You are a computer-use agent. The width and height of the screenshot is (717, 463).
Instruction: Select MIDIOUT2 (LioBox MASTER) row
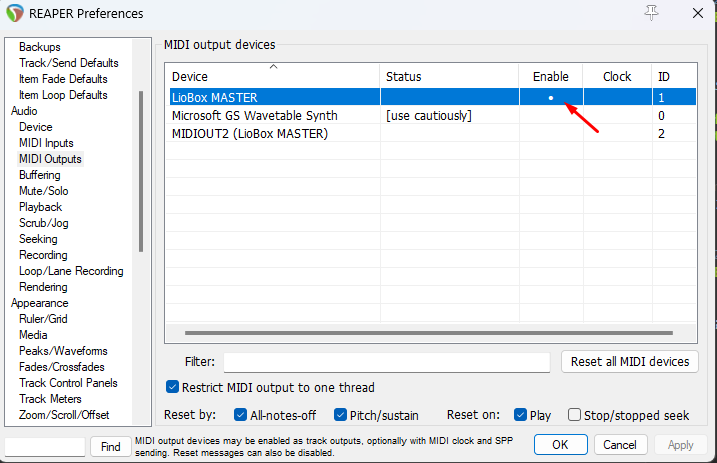coord(431,134)
